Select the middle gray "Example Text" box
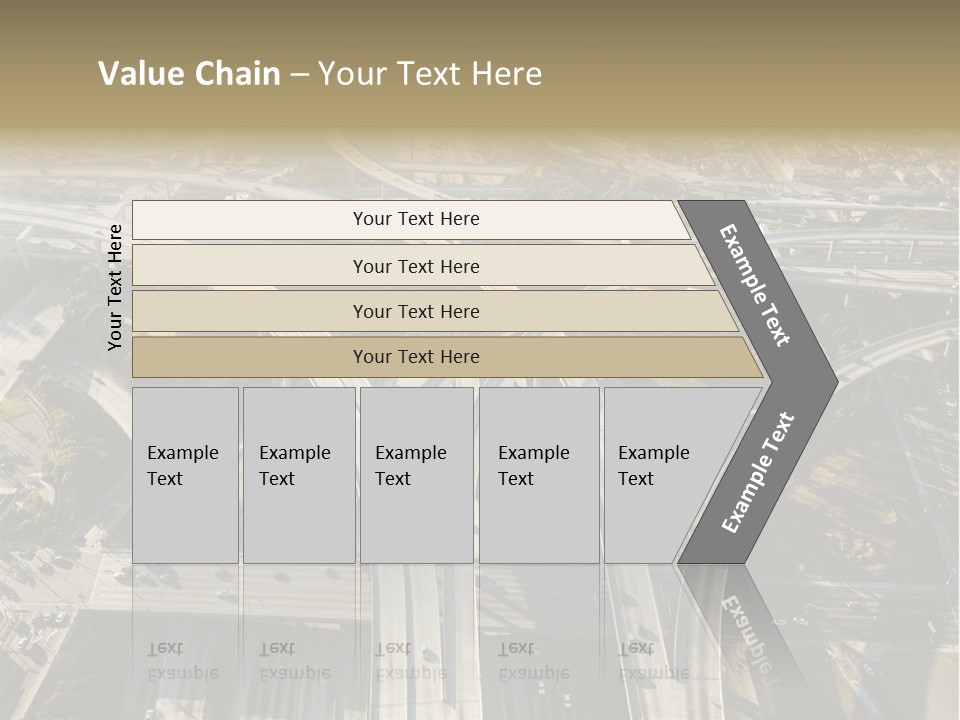The width and height of the screenshot is (960, 720). tap(416, 474)
